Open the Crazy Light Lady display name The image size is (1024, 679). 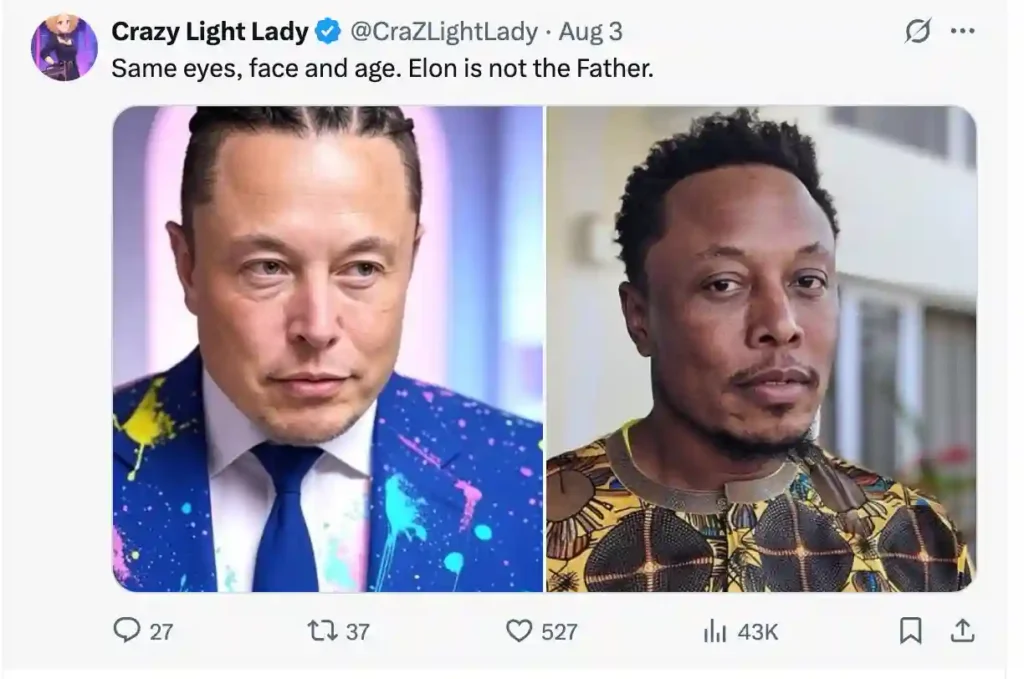(209, 31)
